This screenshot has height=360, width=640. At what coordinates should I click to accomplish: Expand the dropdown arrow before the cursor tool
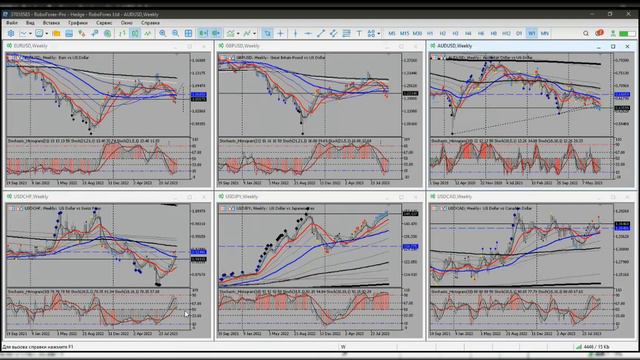point(254,33)
